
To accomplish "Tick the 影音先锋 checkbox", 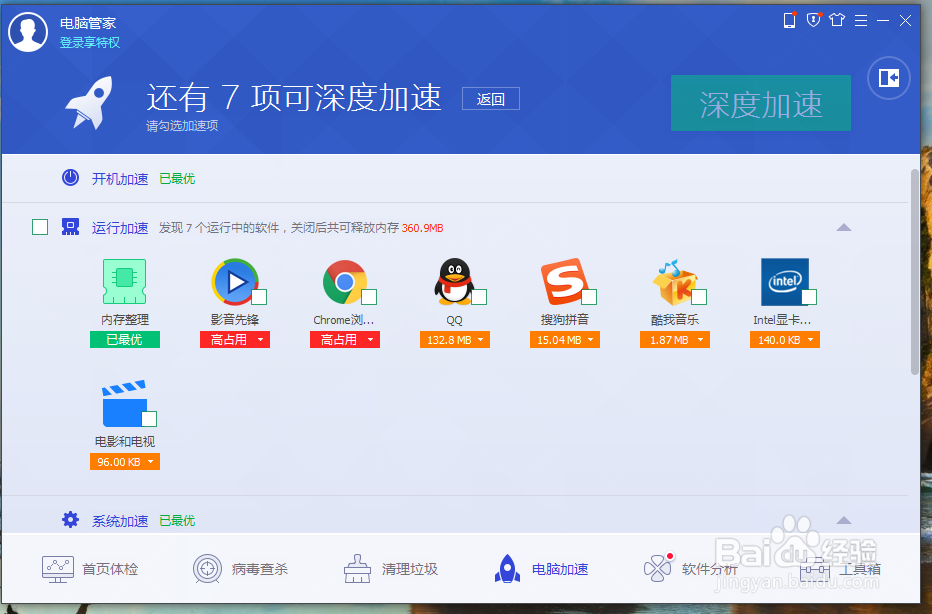I will pos(259,297).
